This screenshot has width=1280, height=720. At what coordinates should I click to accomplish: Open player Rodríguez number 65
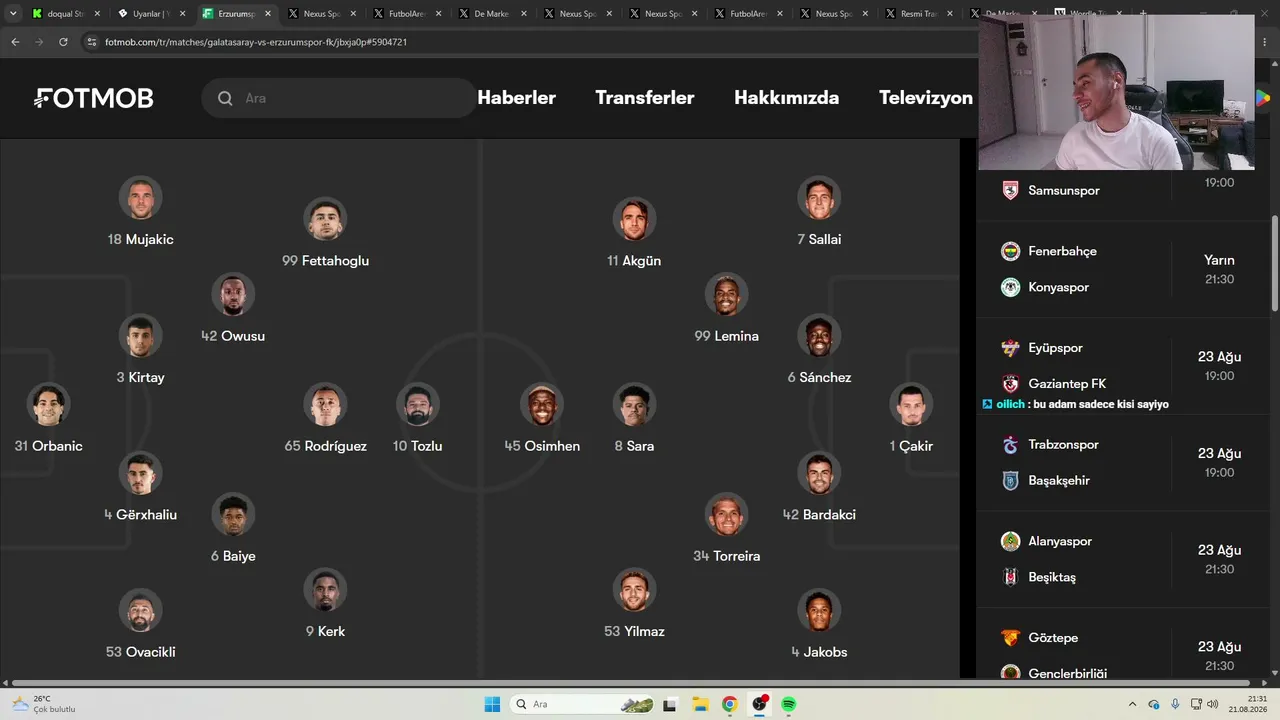[325, 418]
